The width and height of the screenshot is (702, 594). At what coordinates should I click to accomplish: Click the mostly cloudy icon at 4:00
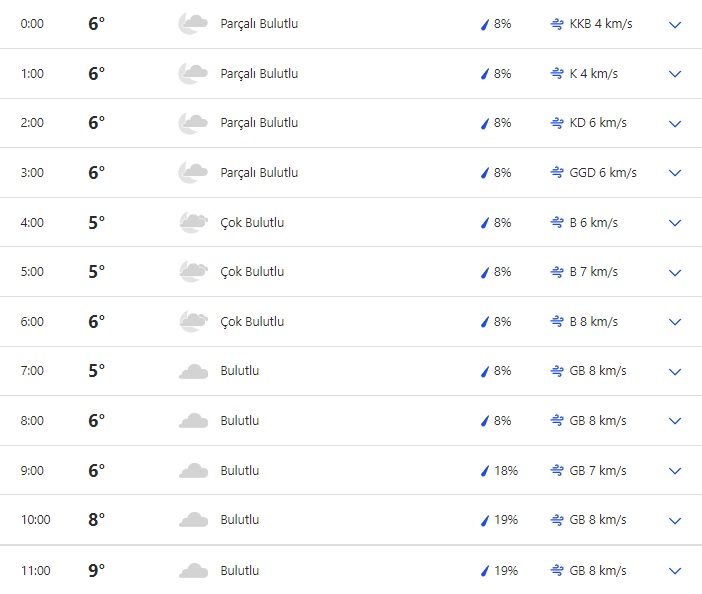[192, 222]
